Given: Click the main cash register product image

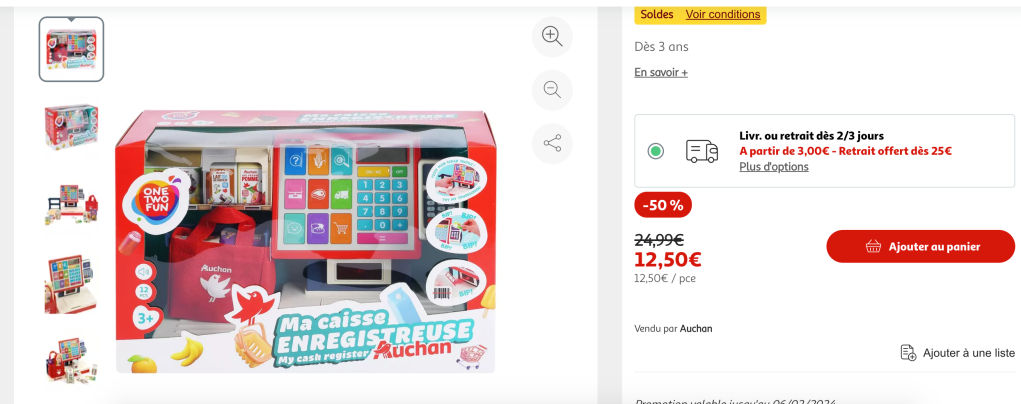Looking at the screenshot, I should (305, 242).
